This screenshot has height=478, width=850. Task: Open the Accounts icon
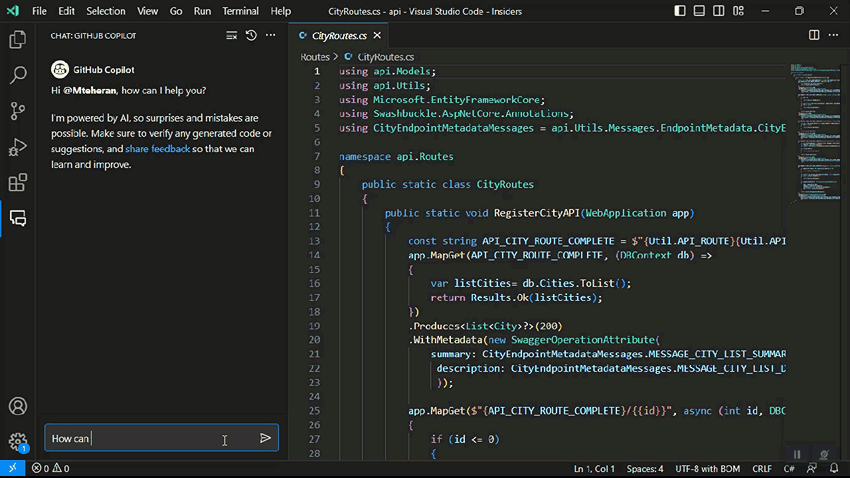17,406
